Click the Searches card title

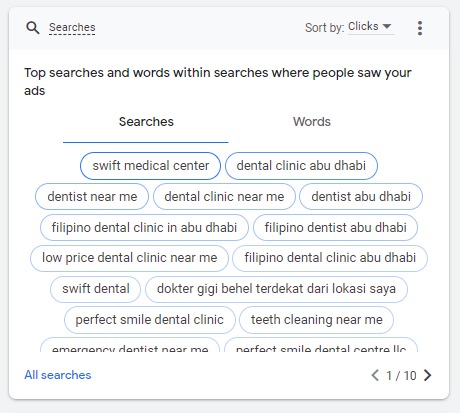72,27
